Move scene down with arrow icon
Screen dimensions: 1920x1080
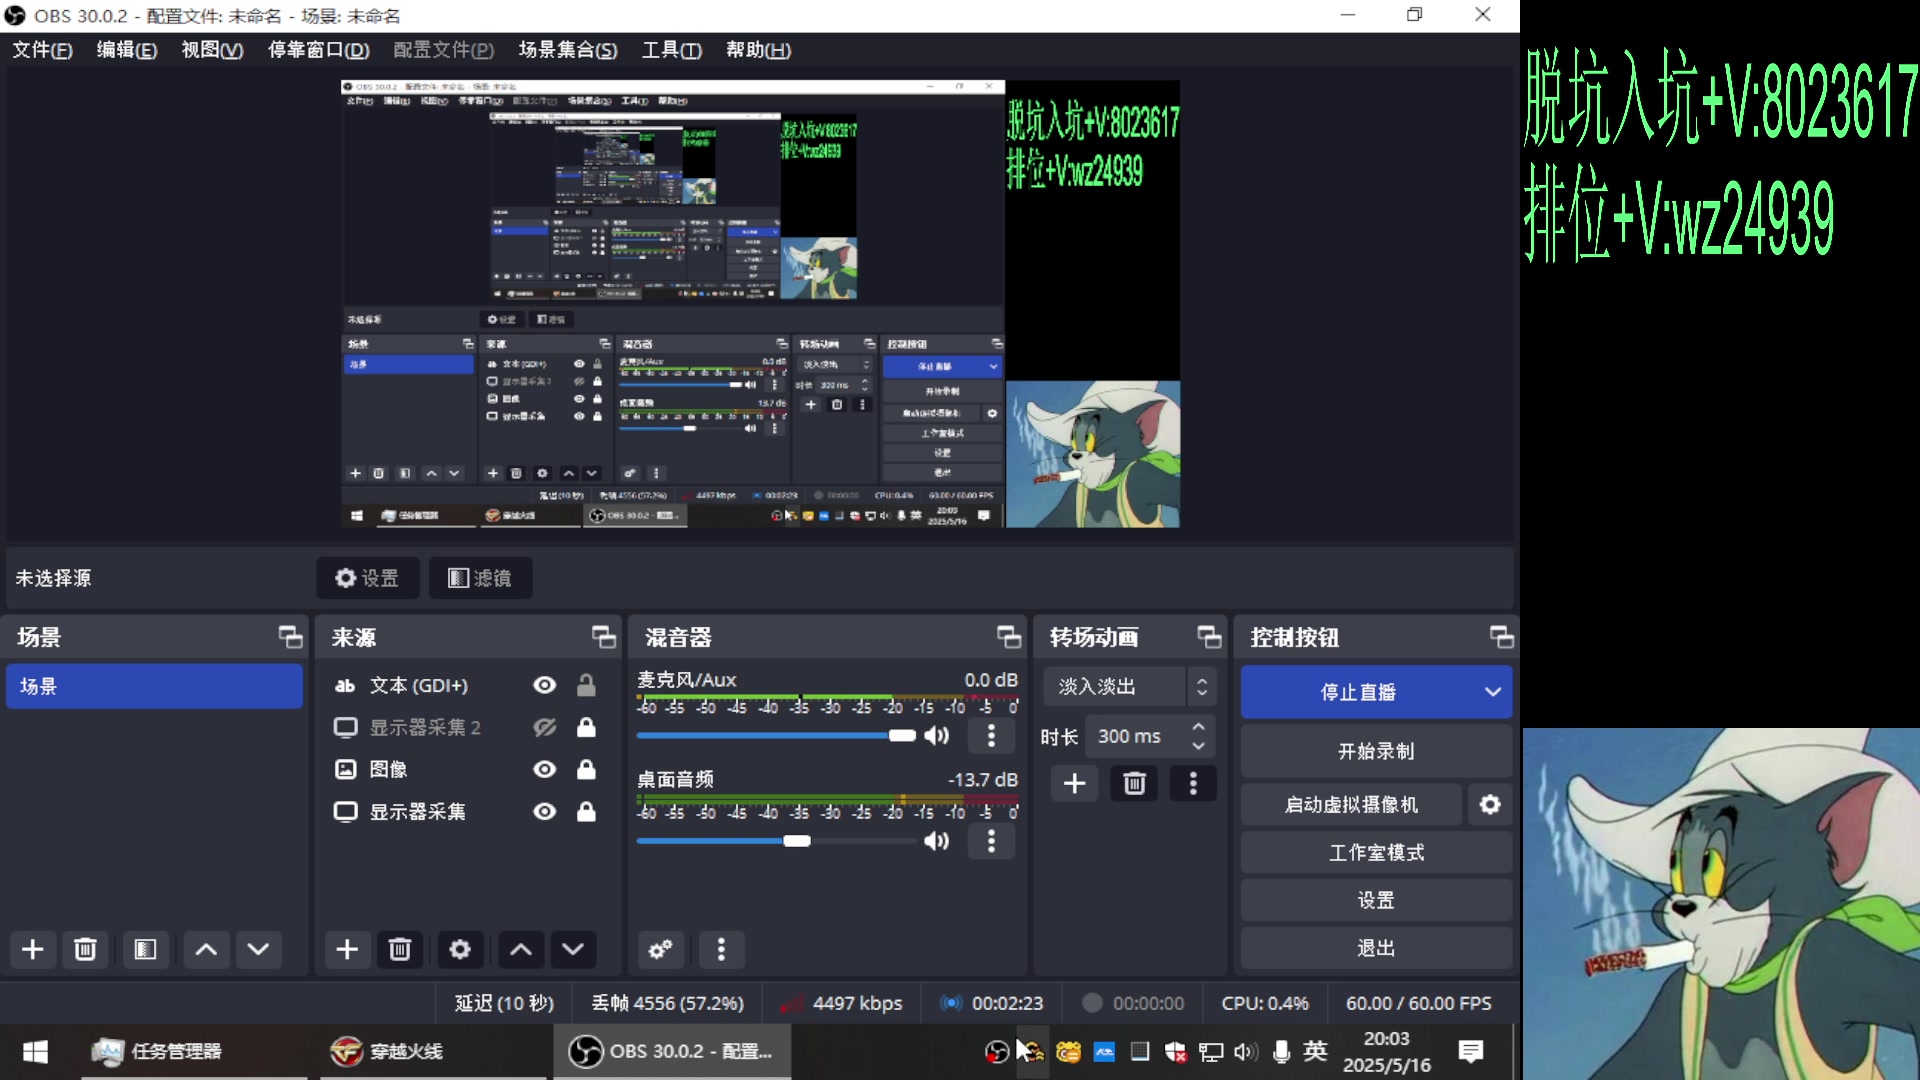[258, 949]
